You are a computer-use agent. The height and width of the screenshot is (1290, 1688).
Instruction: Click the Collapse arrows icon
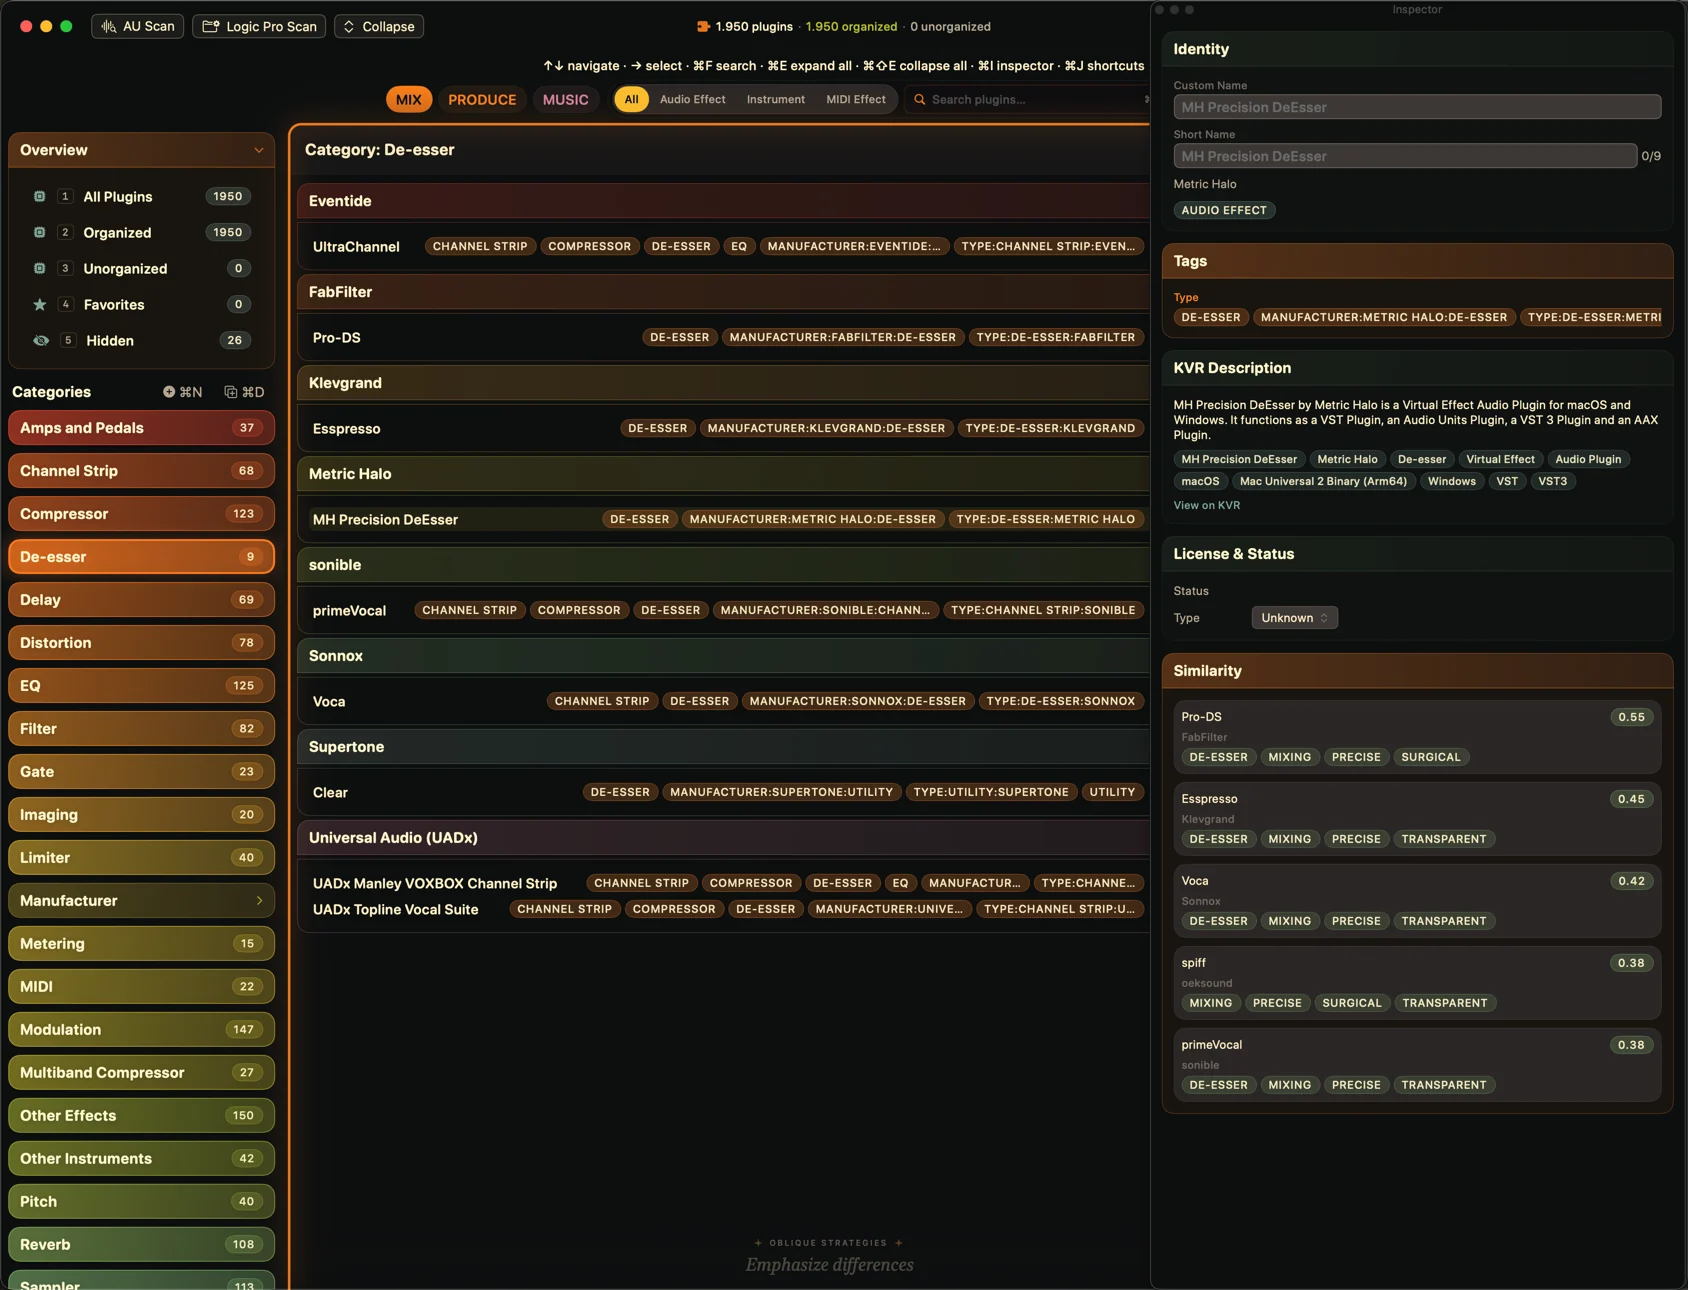(x=349, y=26)
